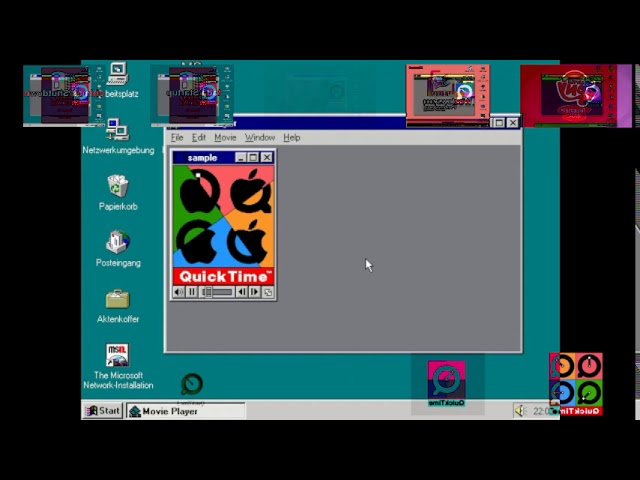Viewport: 640px width, 480px height.
Task: Open the Window menu in Movie Player
Action: (260, 138)
